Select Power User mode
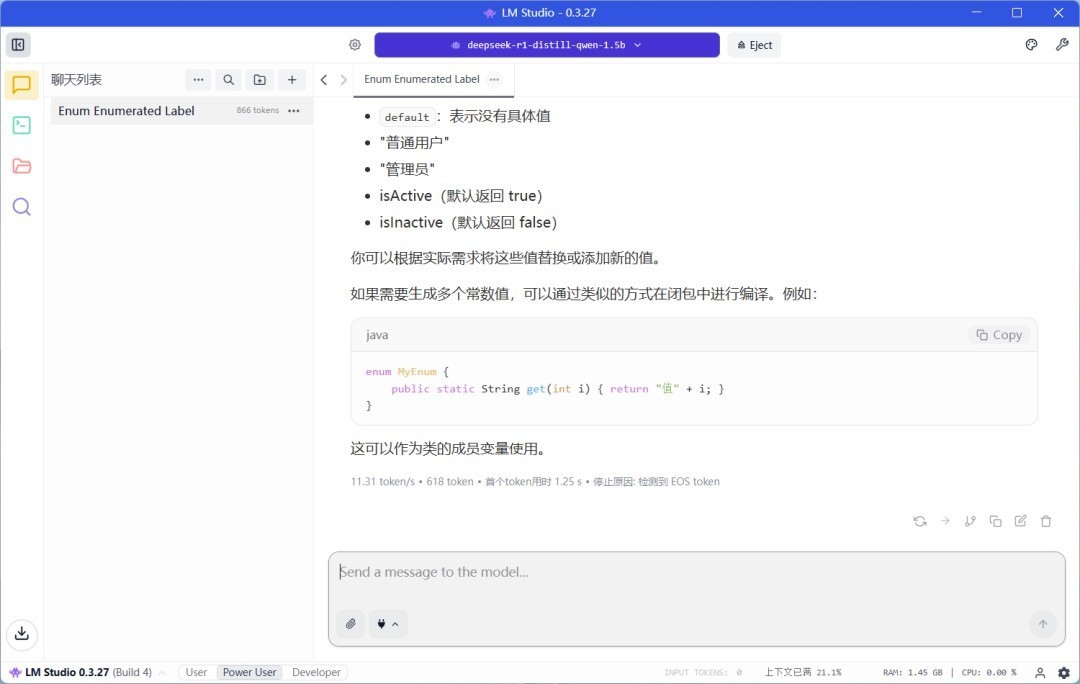This screenshot has height=684, width=1080. tap(249, 673)
